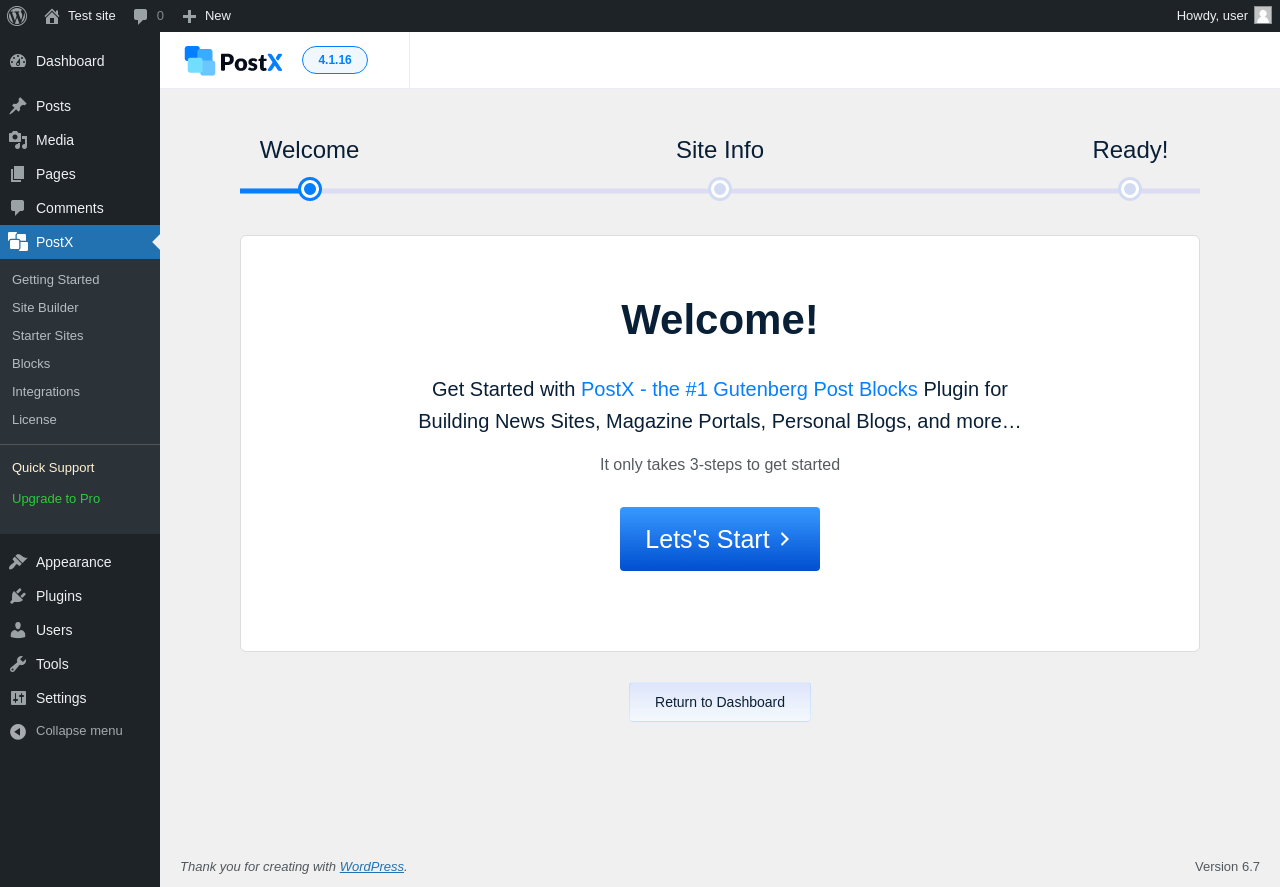Click the Tools wrench icon
The image size is (1280, 887).
click(x=18, y=664)
